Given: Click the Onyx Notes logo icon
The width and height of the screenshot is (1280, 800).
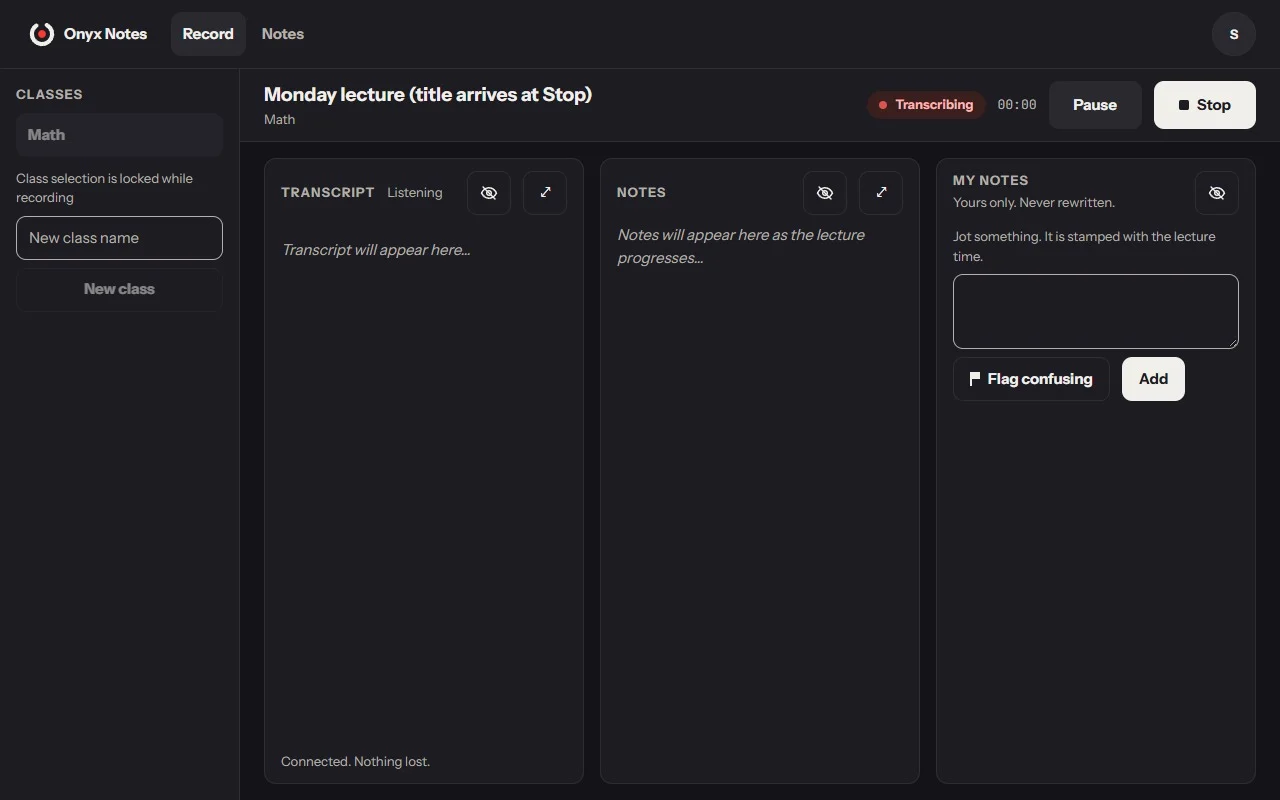Looking at the screenshot, I should click(x=42, y=34).
